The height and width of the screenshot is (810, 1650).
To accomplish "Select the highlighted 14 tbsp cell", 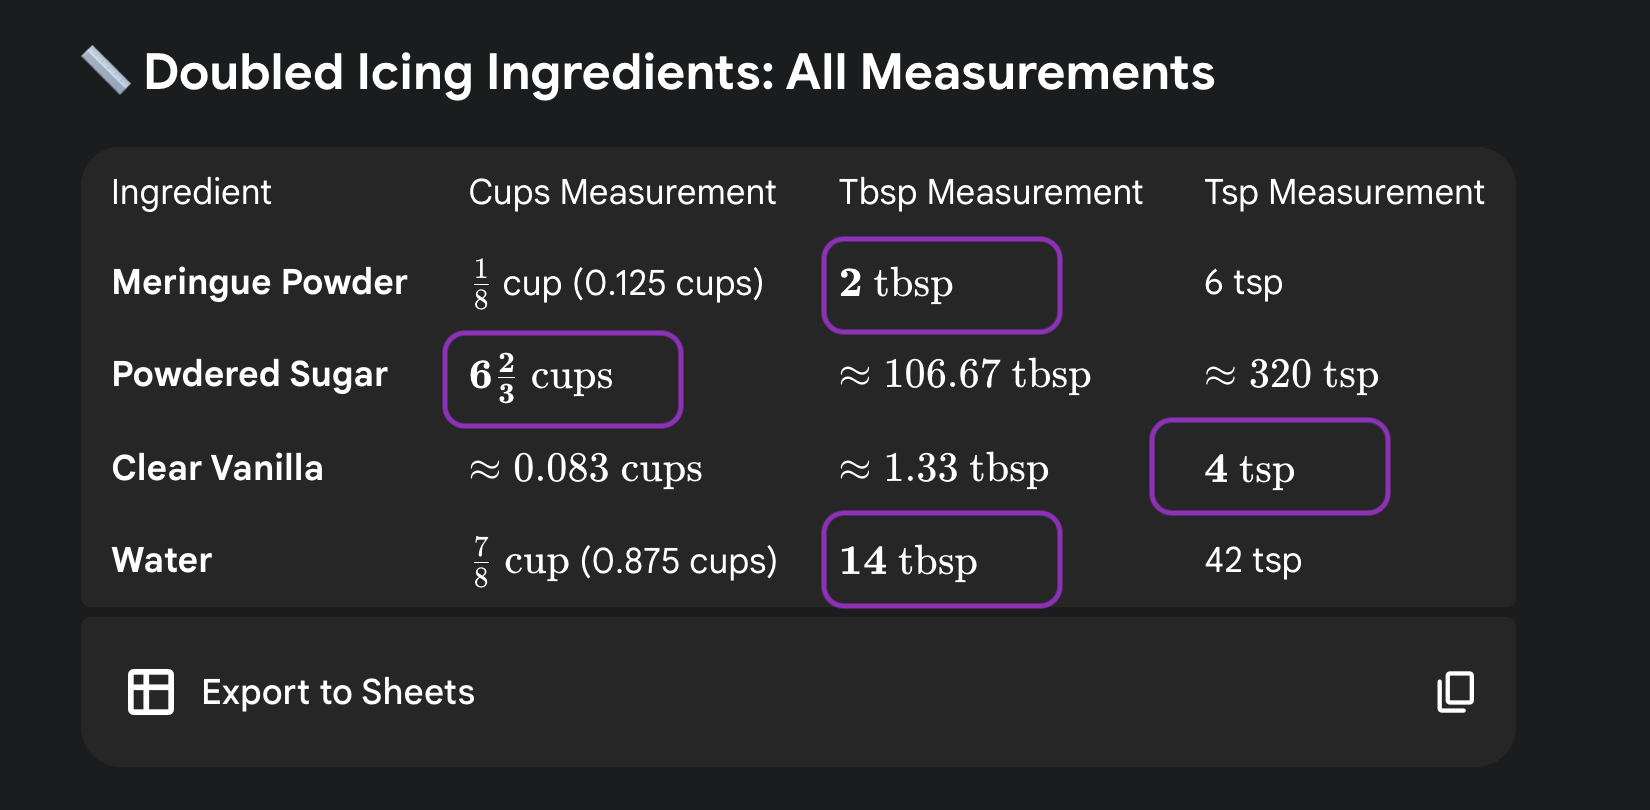I will [940, 560].
